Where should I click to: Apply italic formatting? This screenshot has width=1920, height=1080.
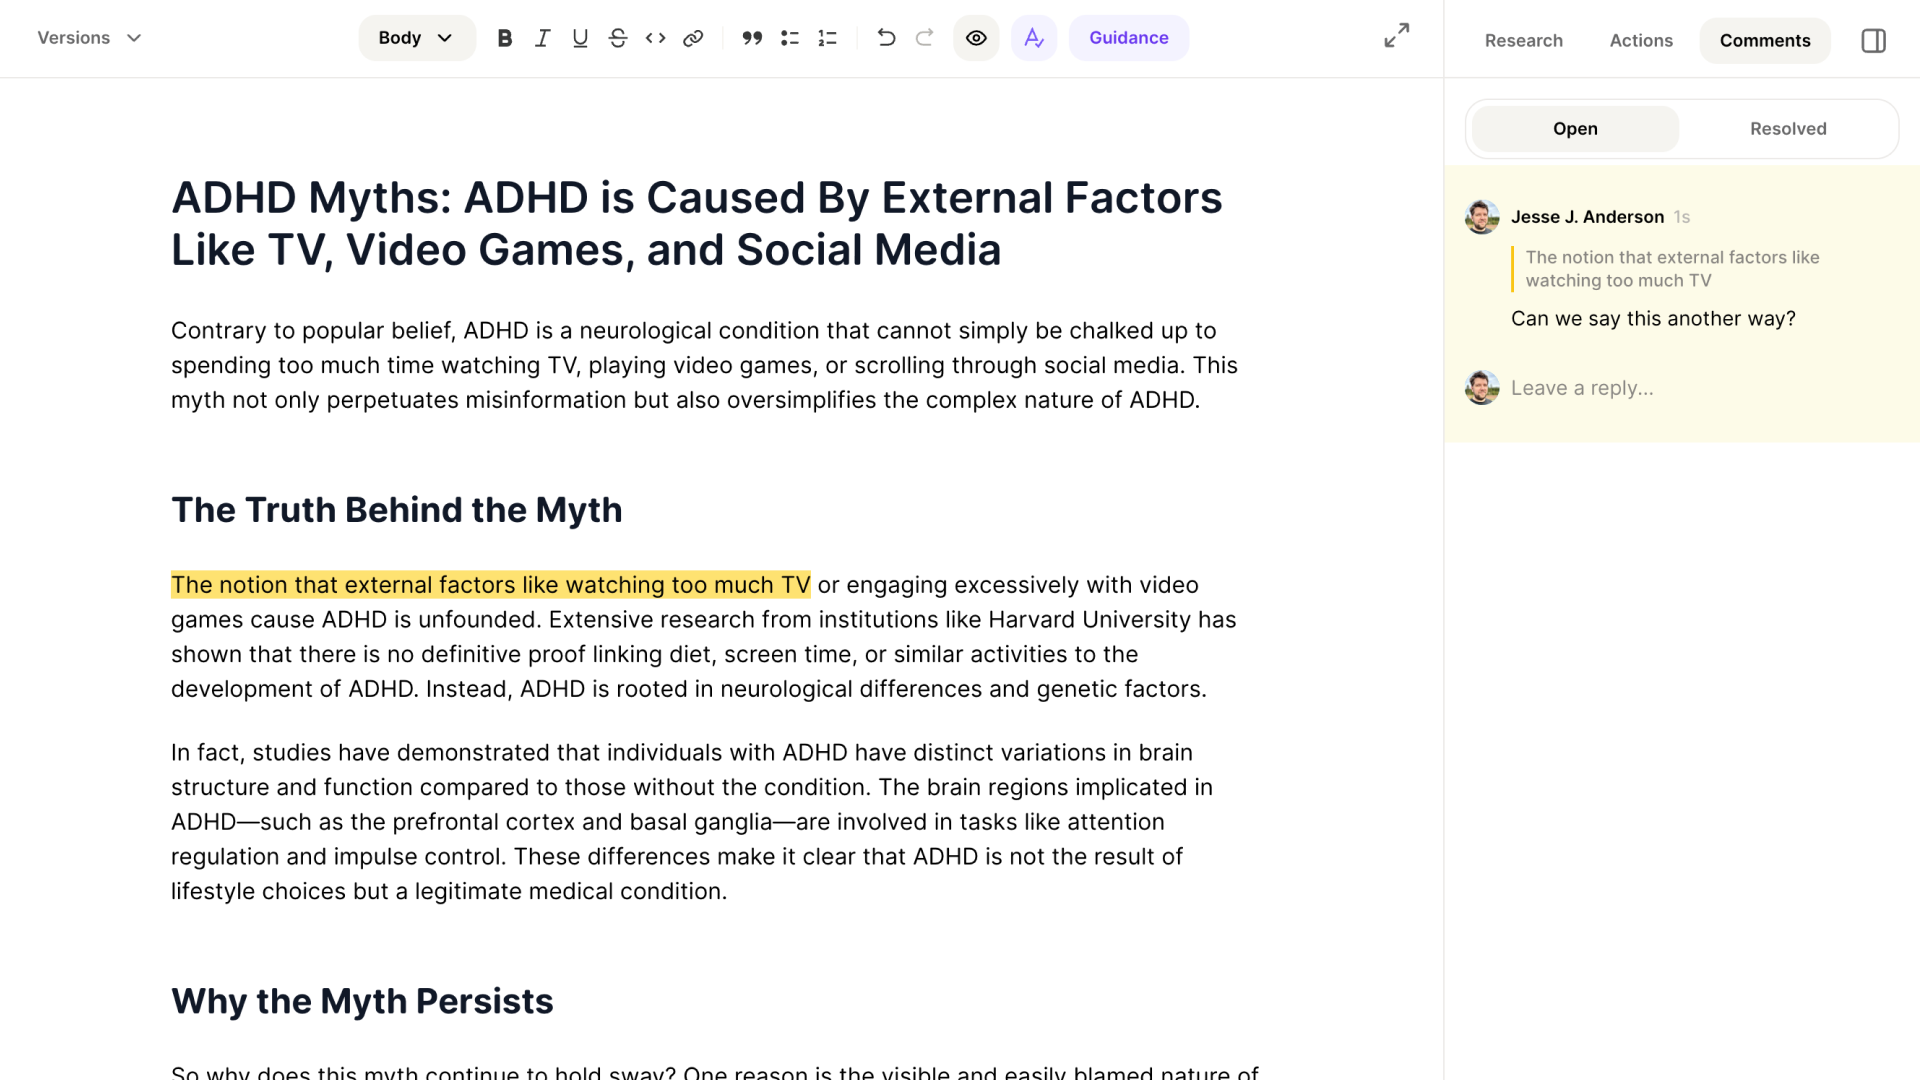click(x=542, y=38)
